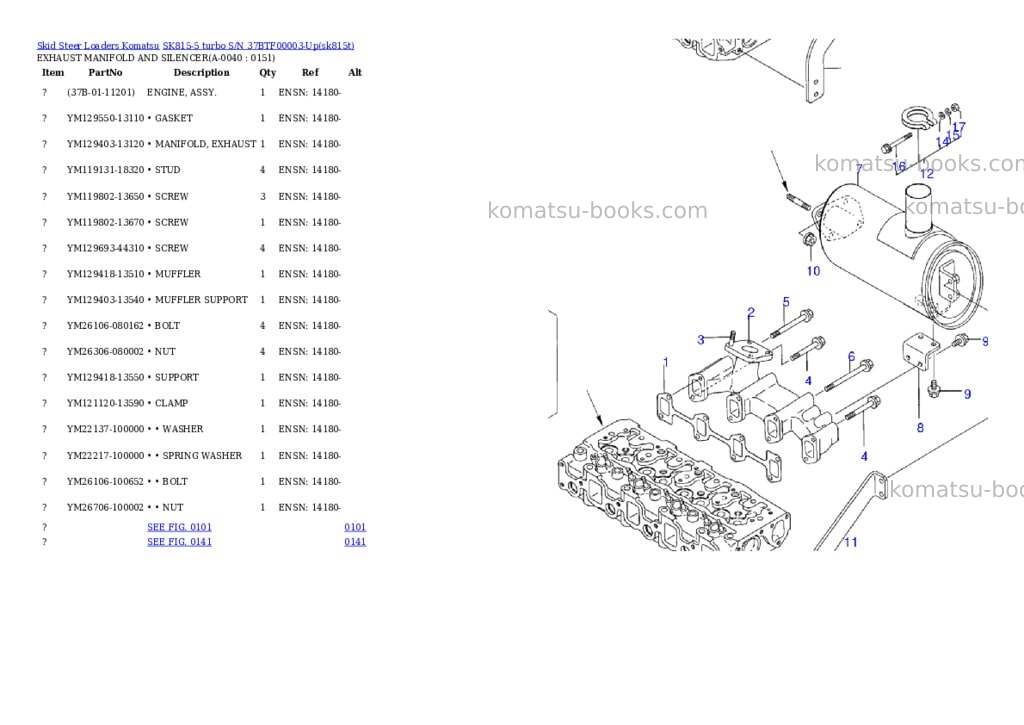This screenshot has width=1024, height=725.
Task: Select part number YM26106-080162
Action: tap(105, 326)
